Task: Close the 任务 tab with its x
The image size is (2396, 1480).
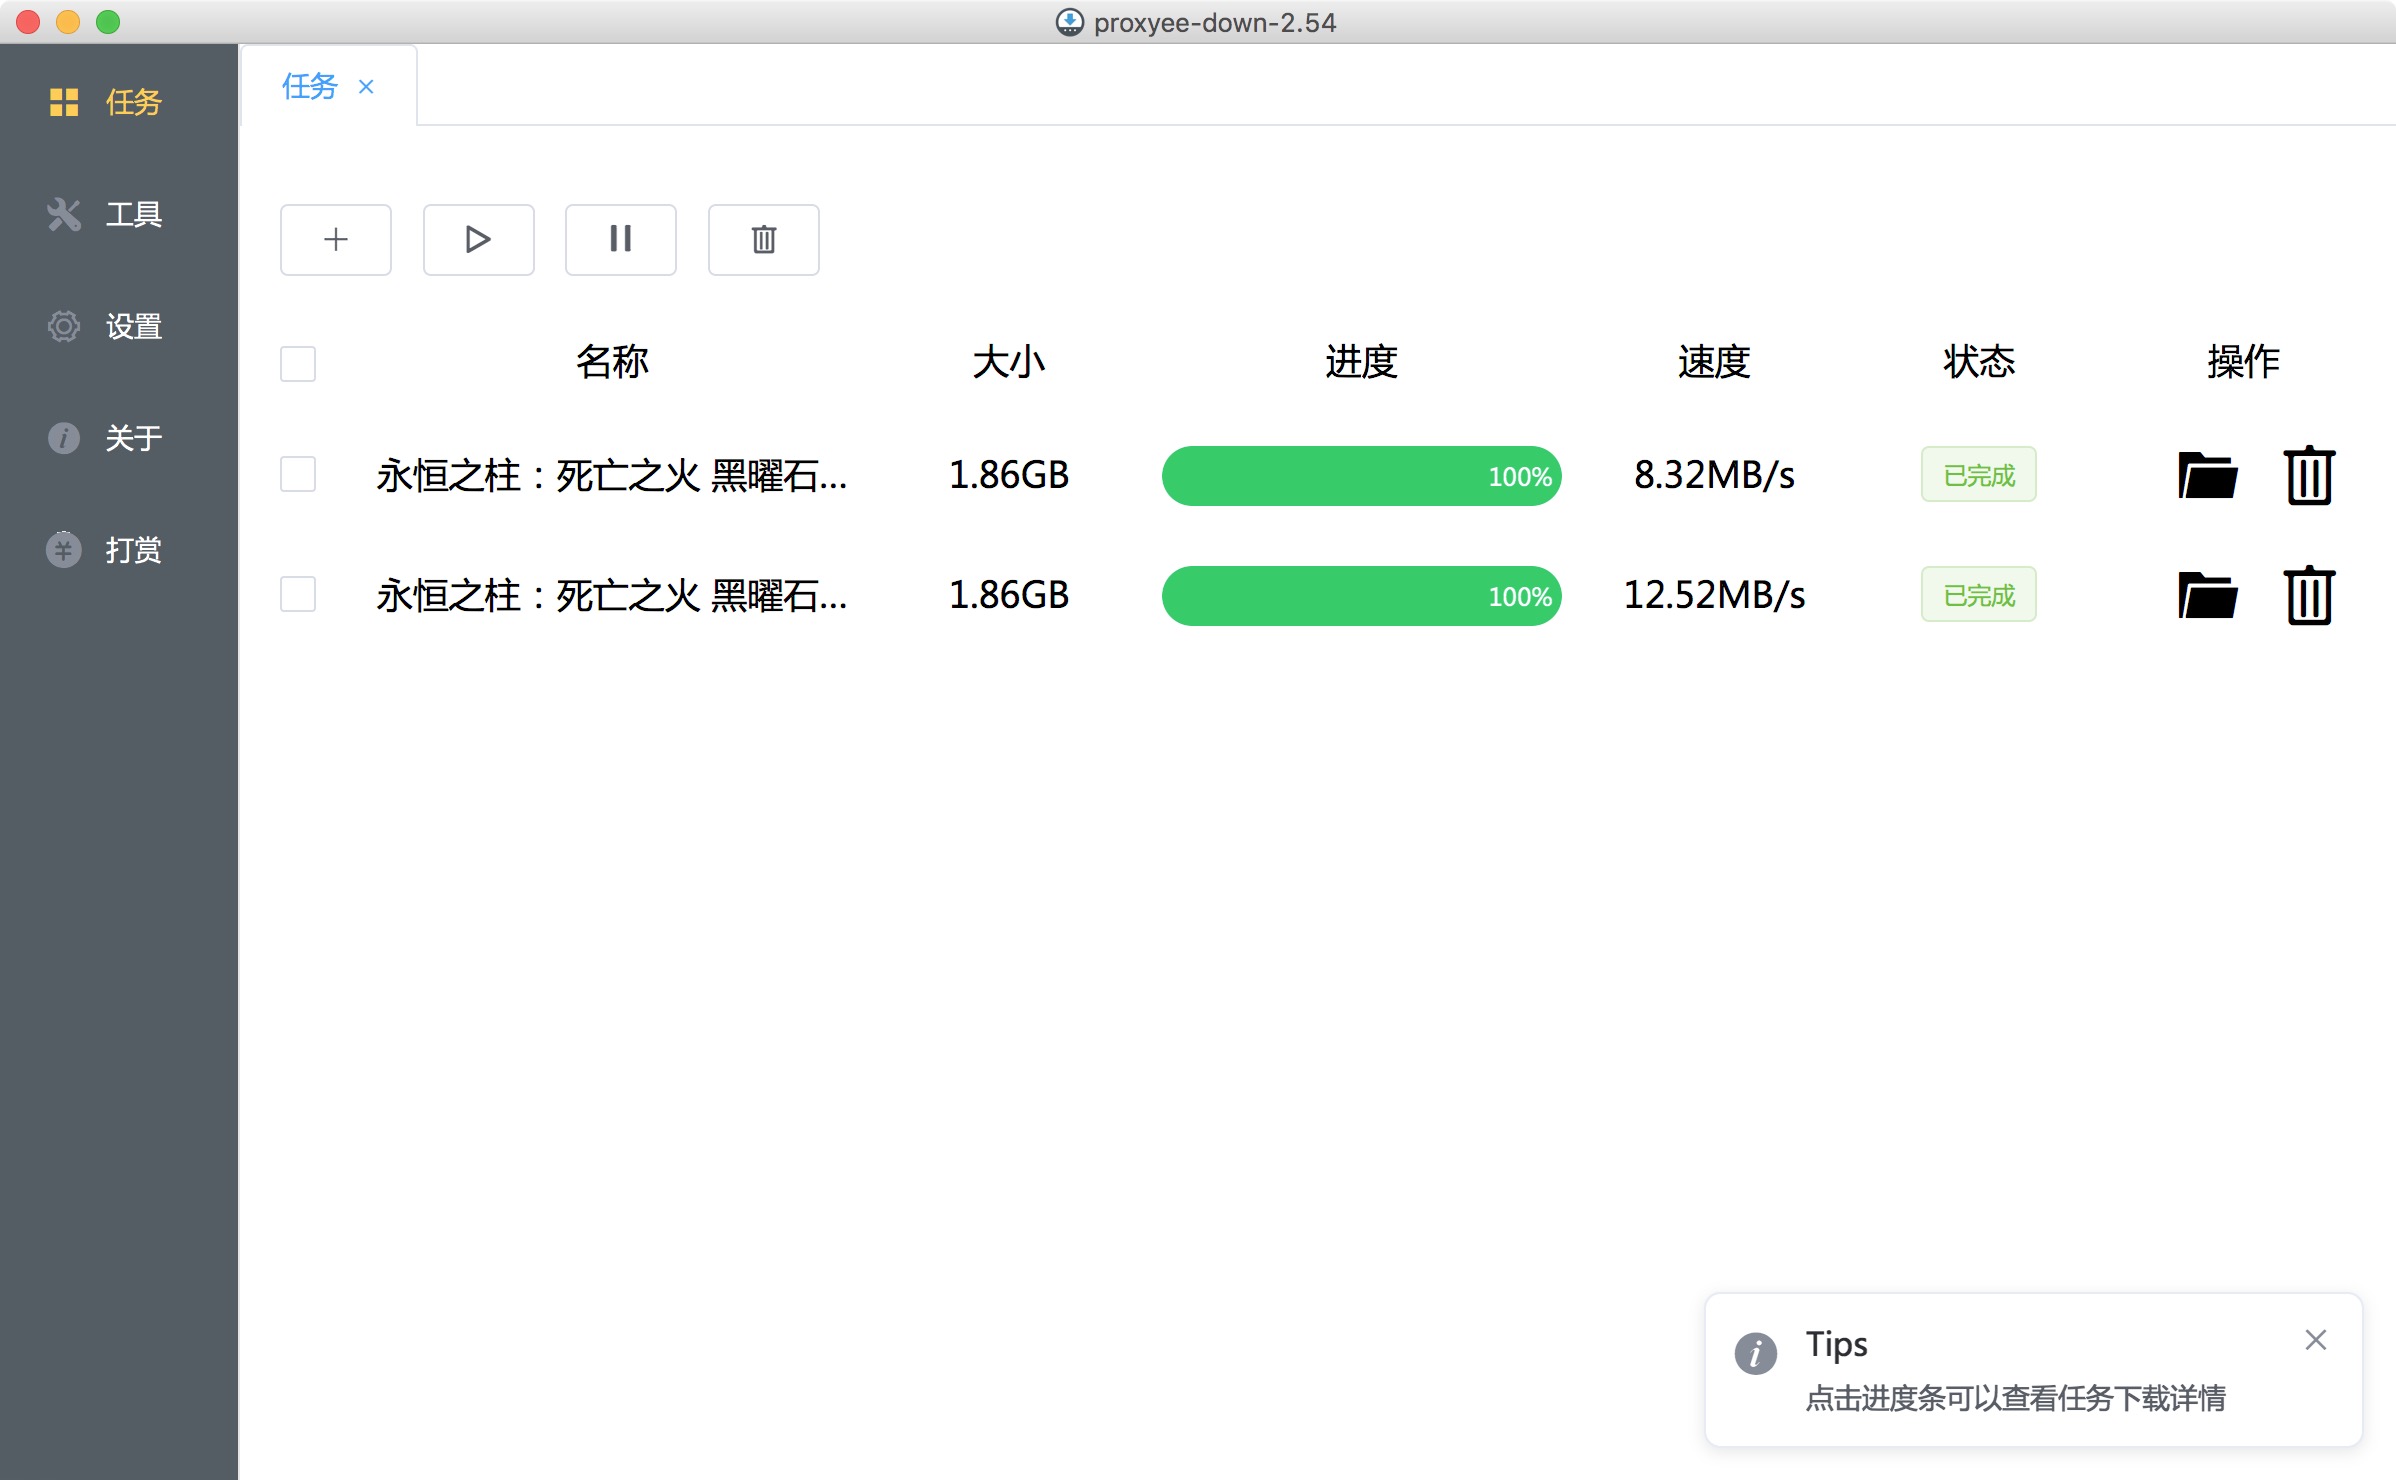Action: tap(367, 87)
